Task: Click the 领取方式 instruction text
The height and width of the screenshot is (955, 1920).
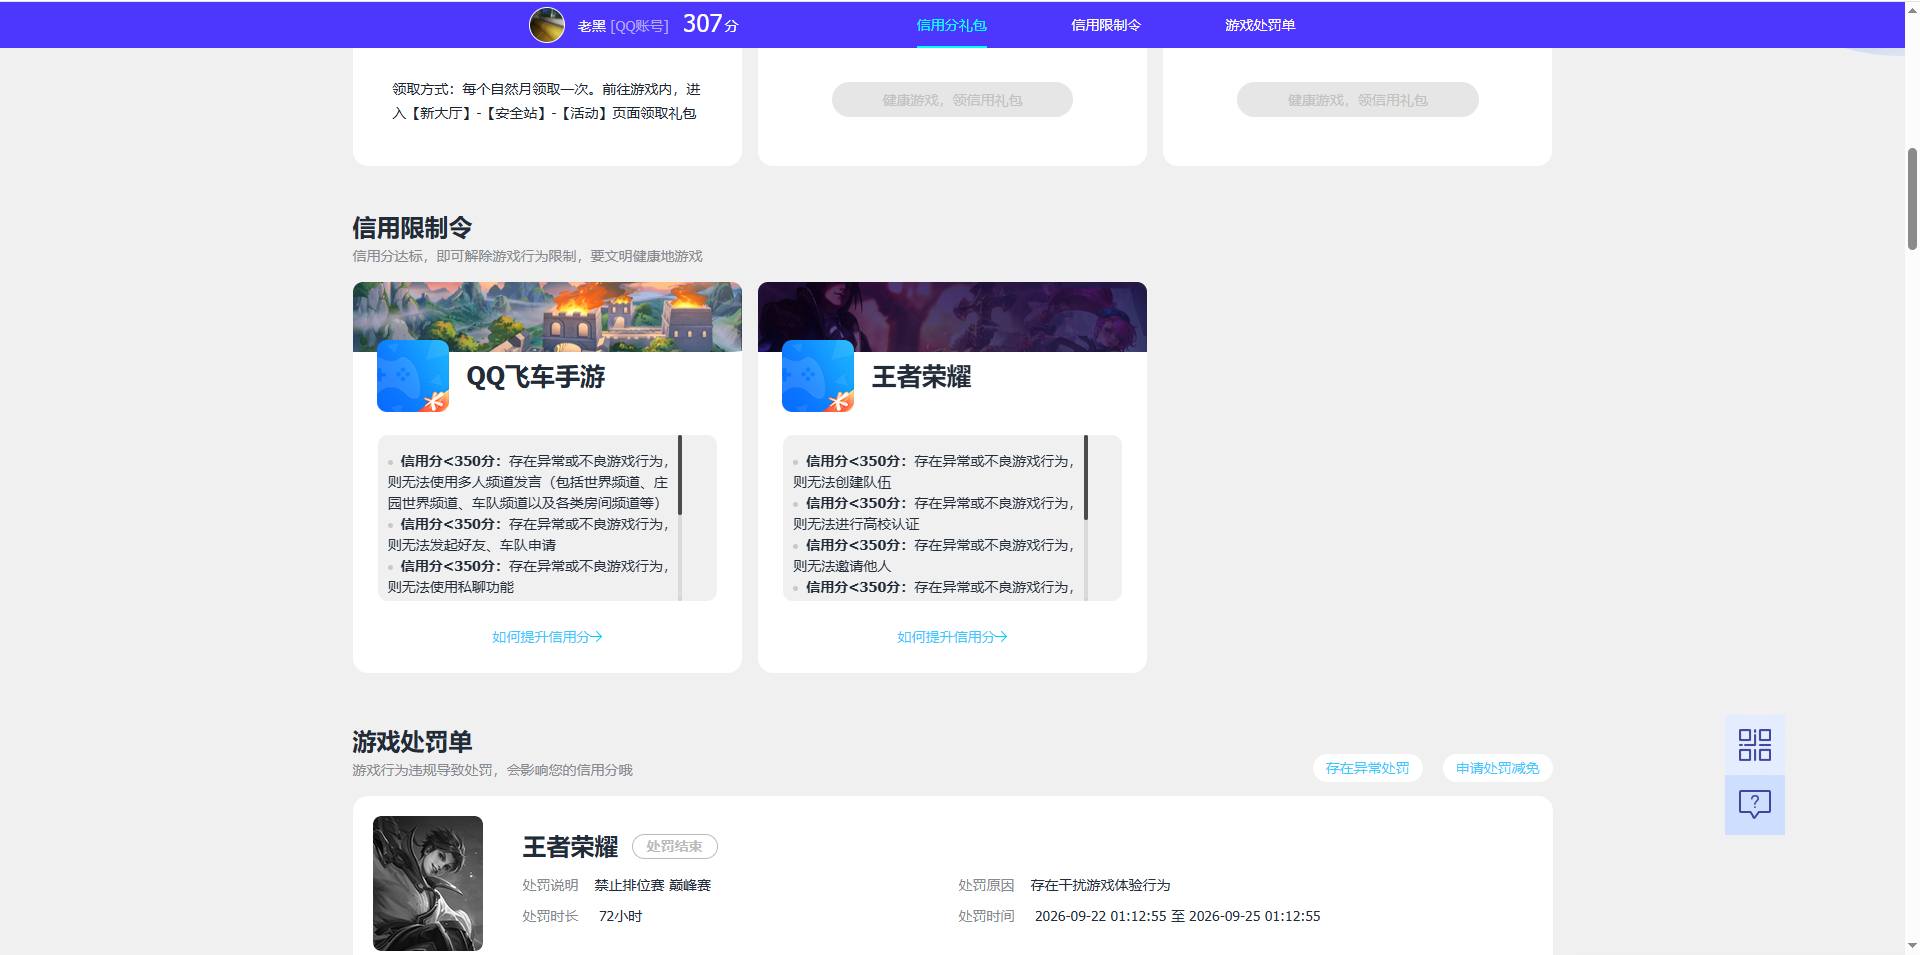Action: coord(546,101)
